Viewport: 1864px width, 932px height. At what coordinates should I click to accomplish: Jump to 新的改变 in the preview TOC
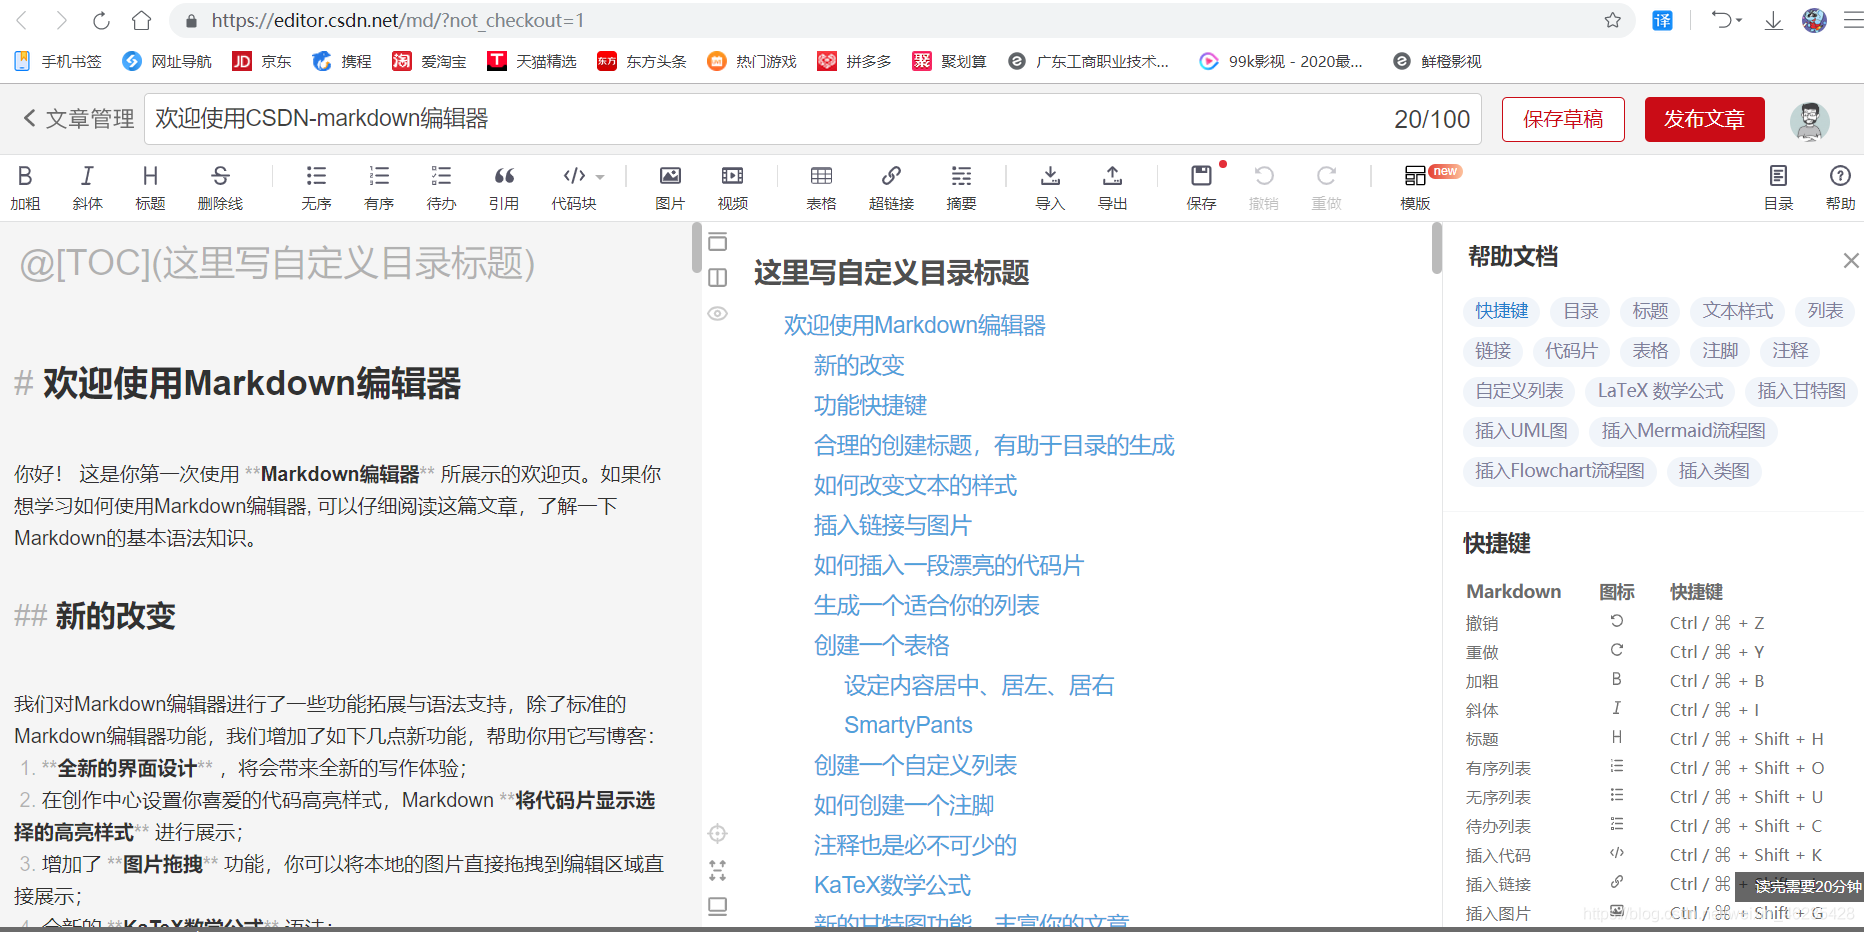tap(859, 365)
